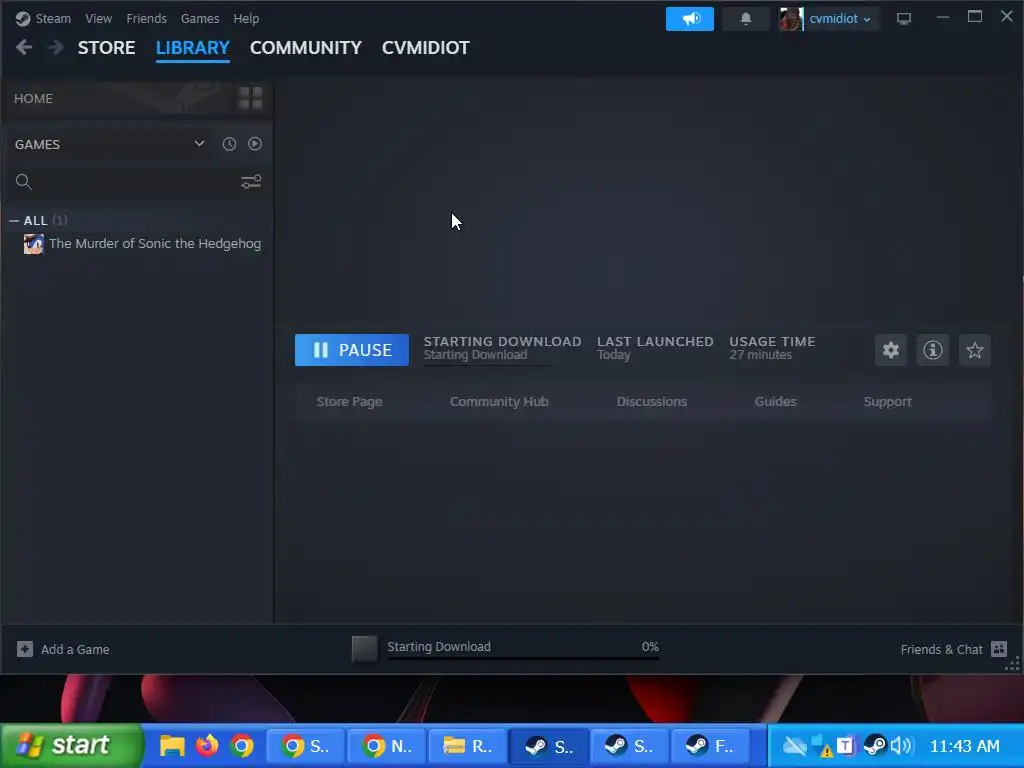Switch to Steam taskbar window F..

click(711, 746)
